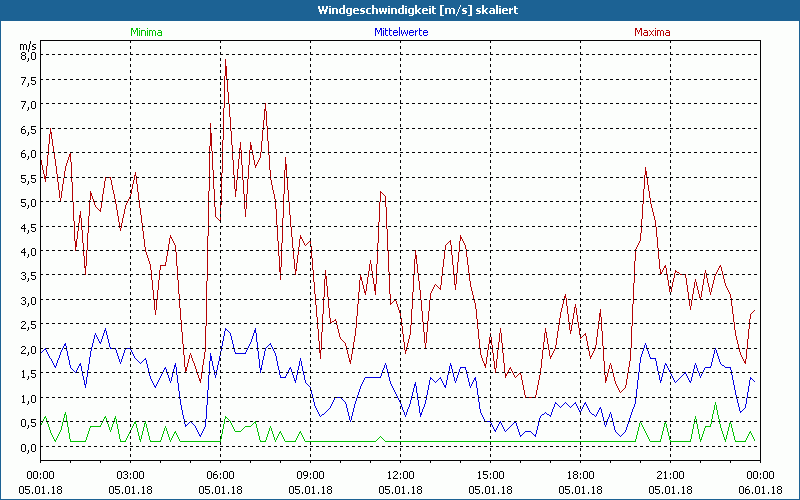The image size is (800, 500).
Task: Select the green Minima legend label
Action: click(146, 32)
